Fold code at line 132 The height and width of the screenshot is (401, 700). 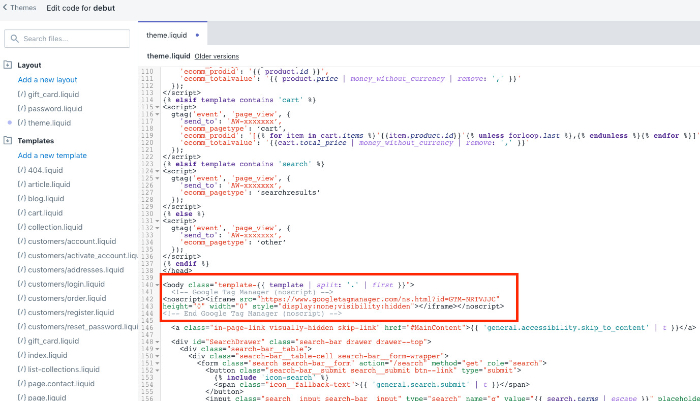(x=157, y=228)
